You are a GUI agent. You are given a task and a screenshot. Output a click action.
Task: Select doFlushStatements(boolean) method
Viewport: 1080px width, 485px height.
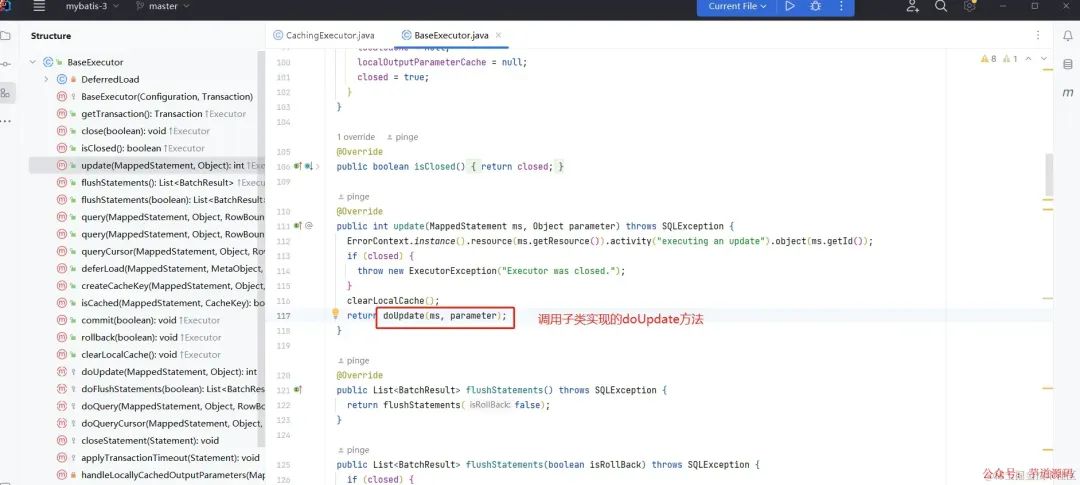click(x=172, y=389)
